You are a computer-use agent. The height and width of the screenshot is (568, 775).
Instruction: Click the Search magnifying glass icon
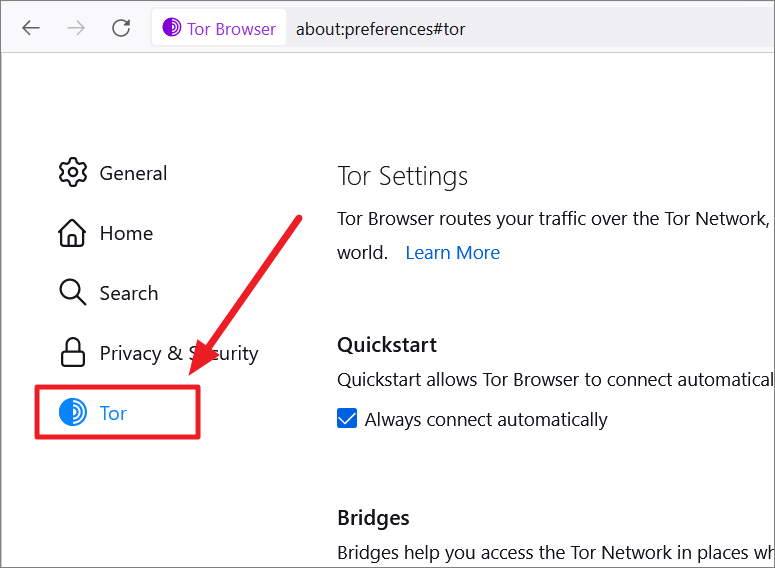73,292
